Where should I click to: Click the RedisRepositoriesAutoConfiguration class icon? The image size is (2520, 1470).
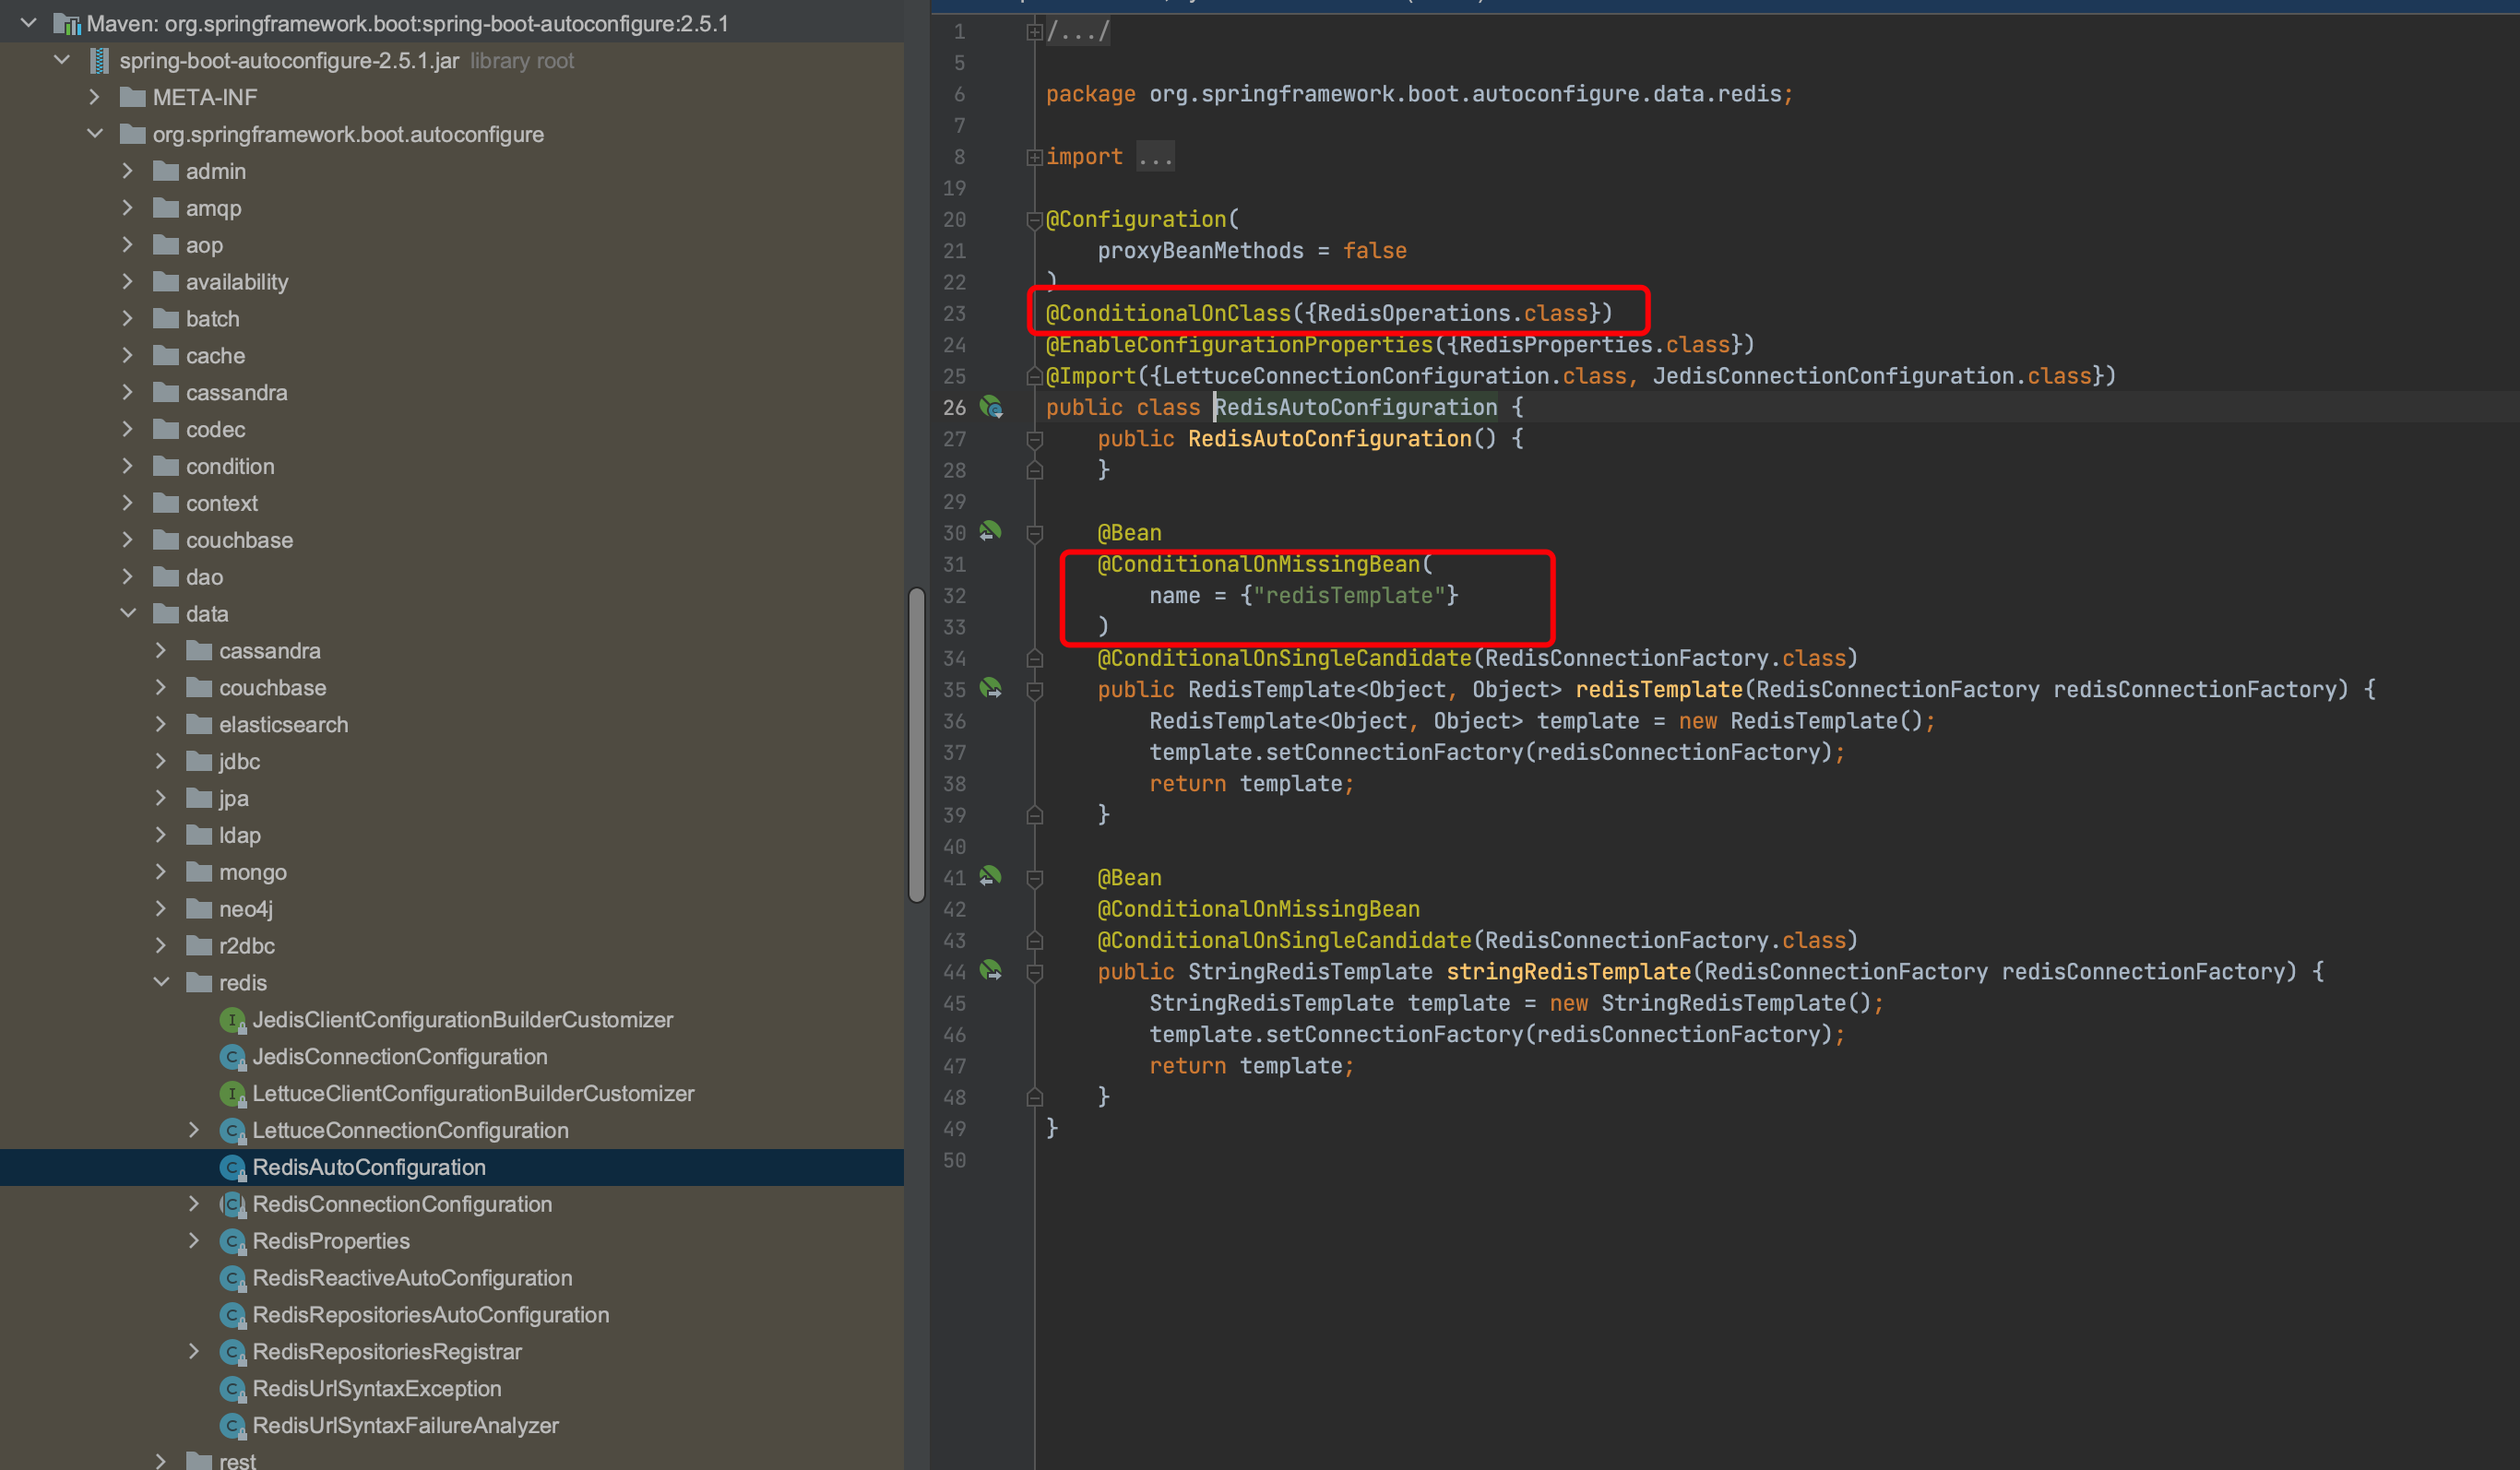[232, 1315]
